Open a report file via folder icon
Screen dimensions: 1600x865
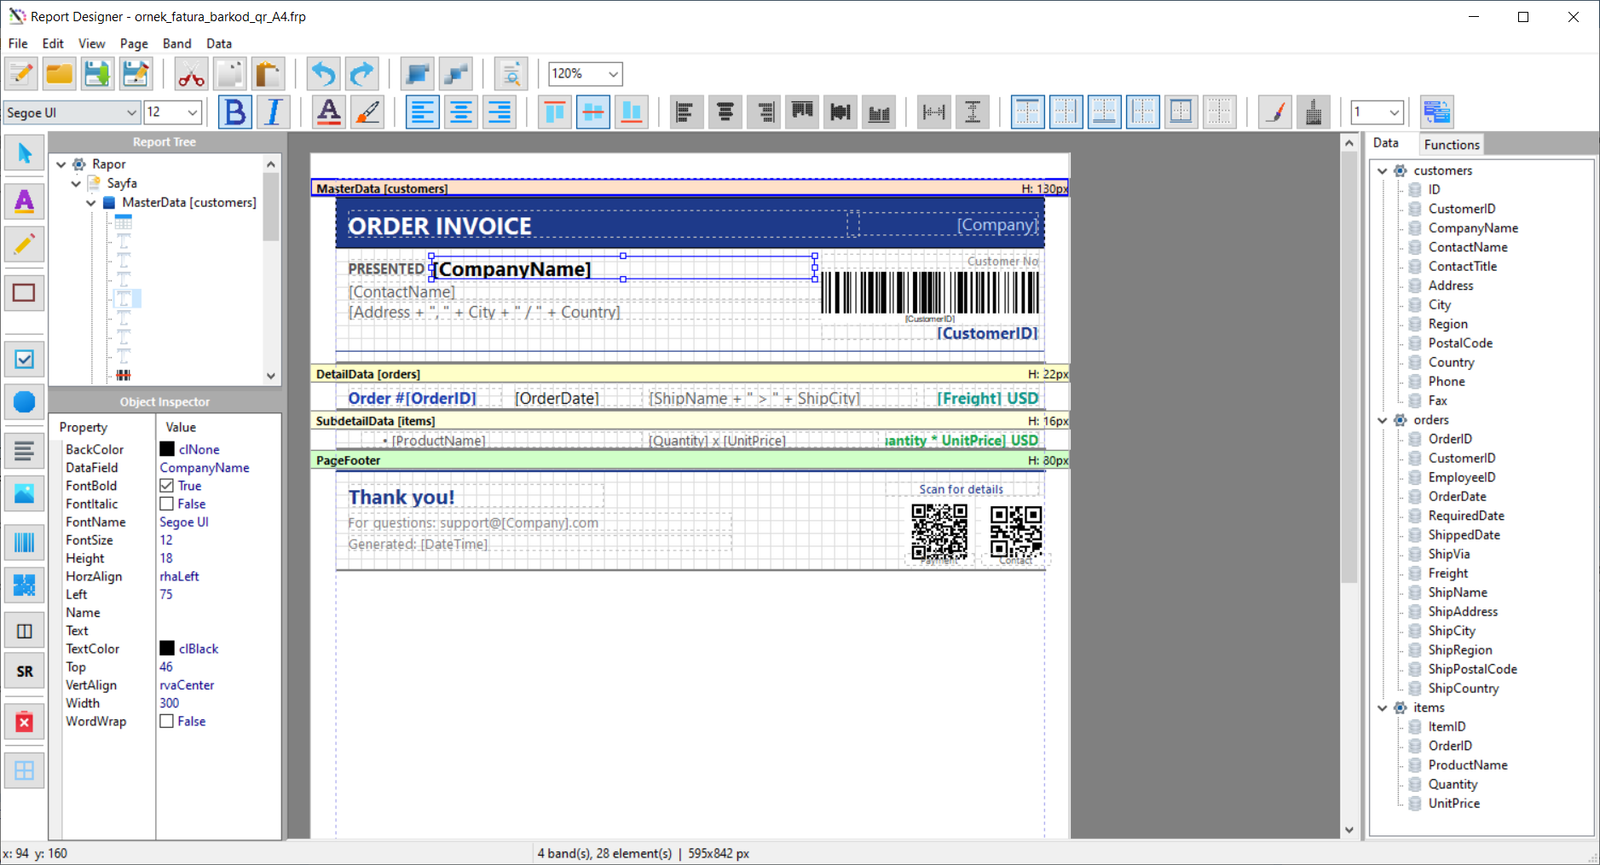[59, 74]
